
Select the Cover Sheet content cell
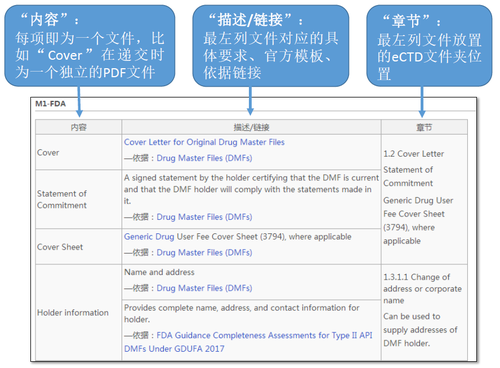coord(79,247)
